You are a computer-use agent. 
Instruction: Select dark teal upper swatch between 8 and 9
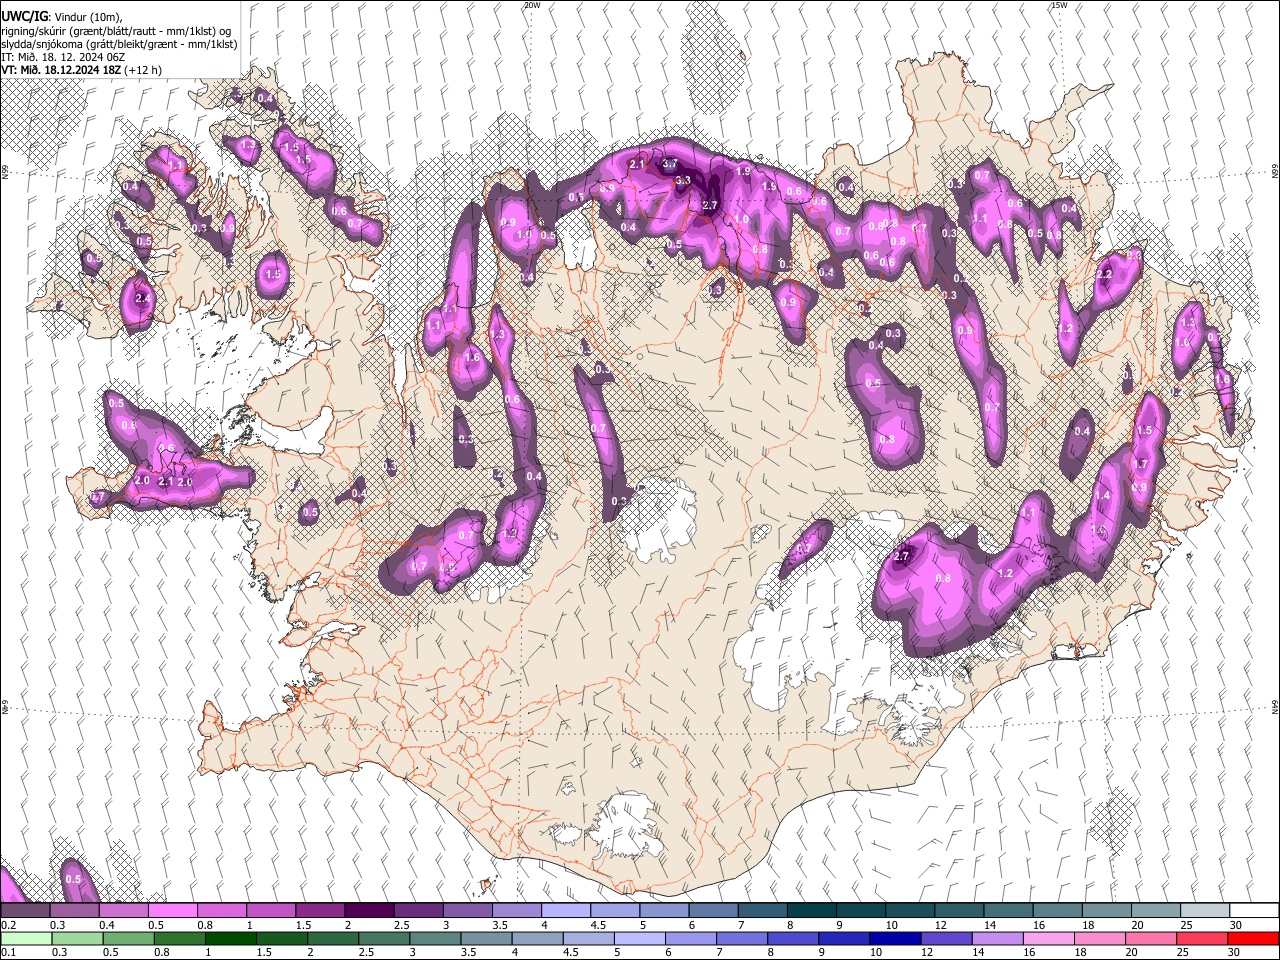click(811, 910)
